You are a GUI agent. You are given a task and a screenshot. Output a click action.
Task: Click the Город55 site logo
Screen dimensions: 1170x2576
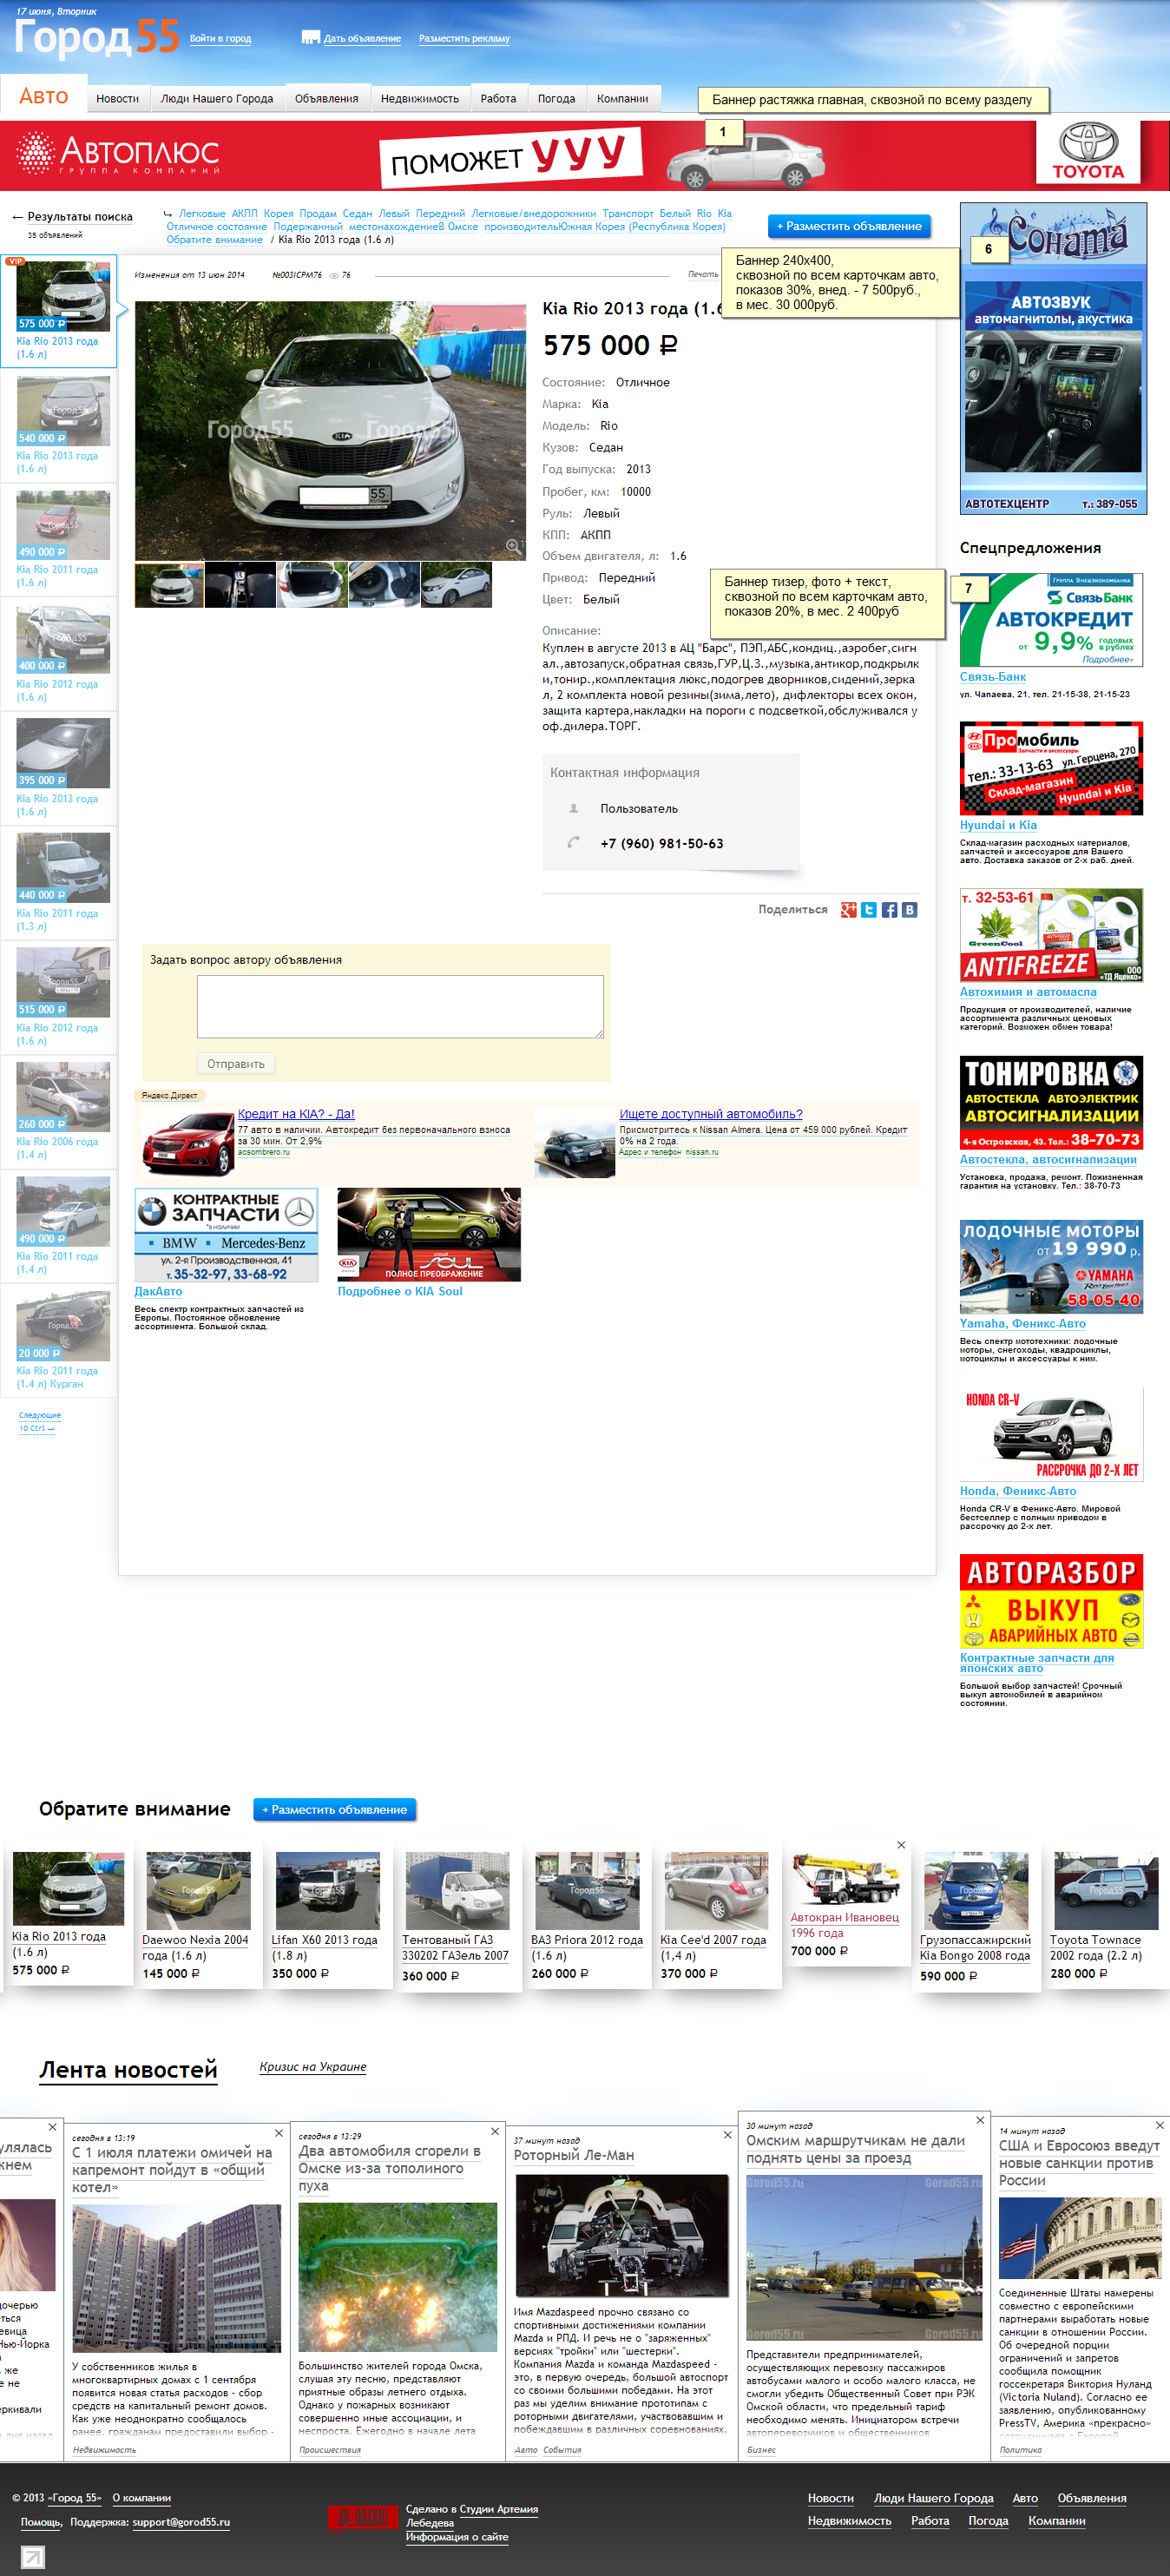97,37
